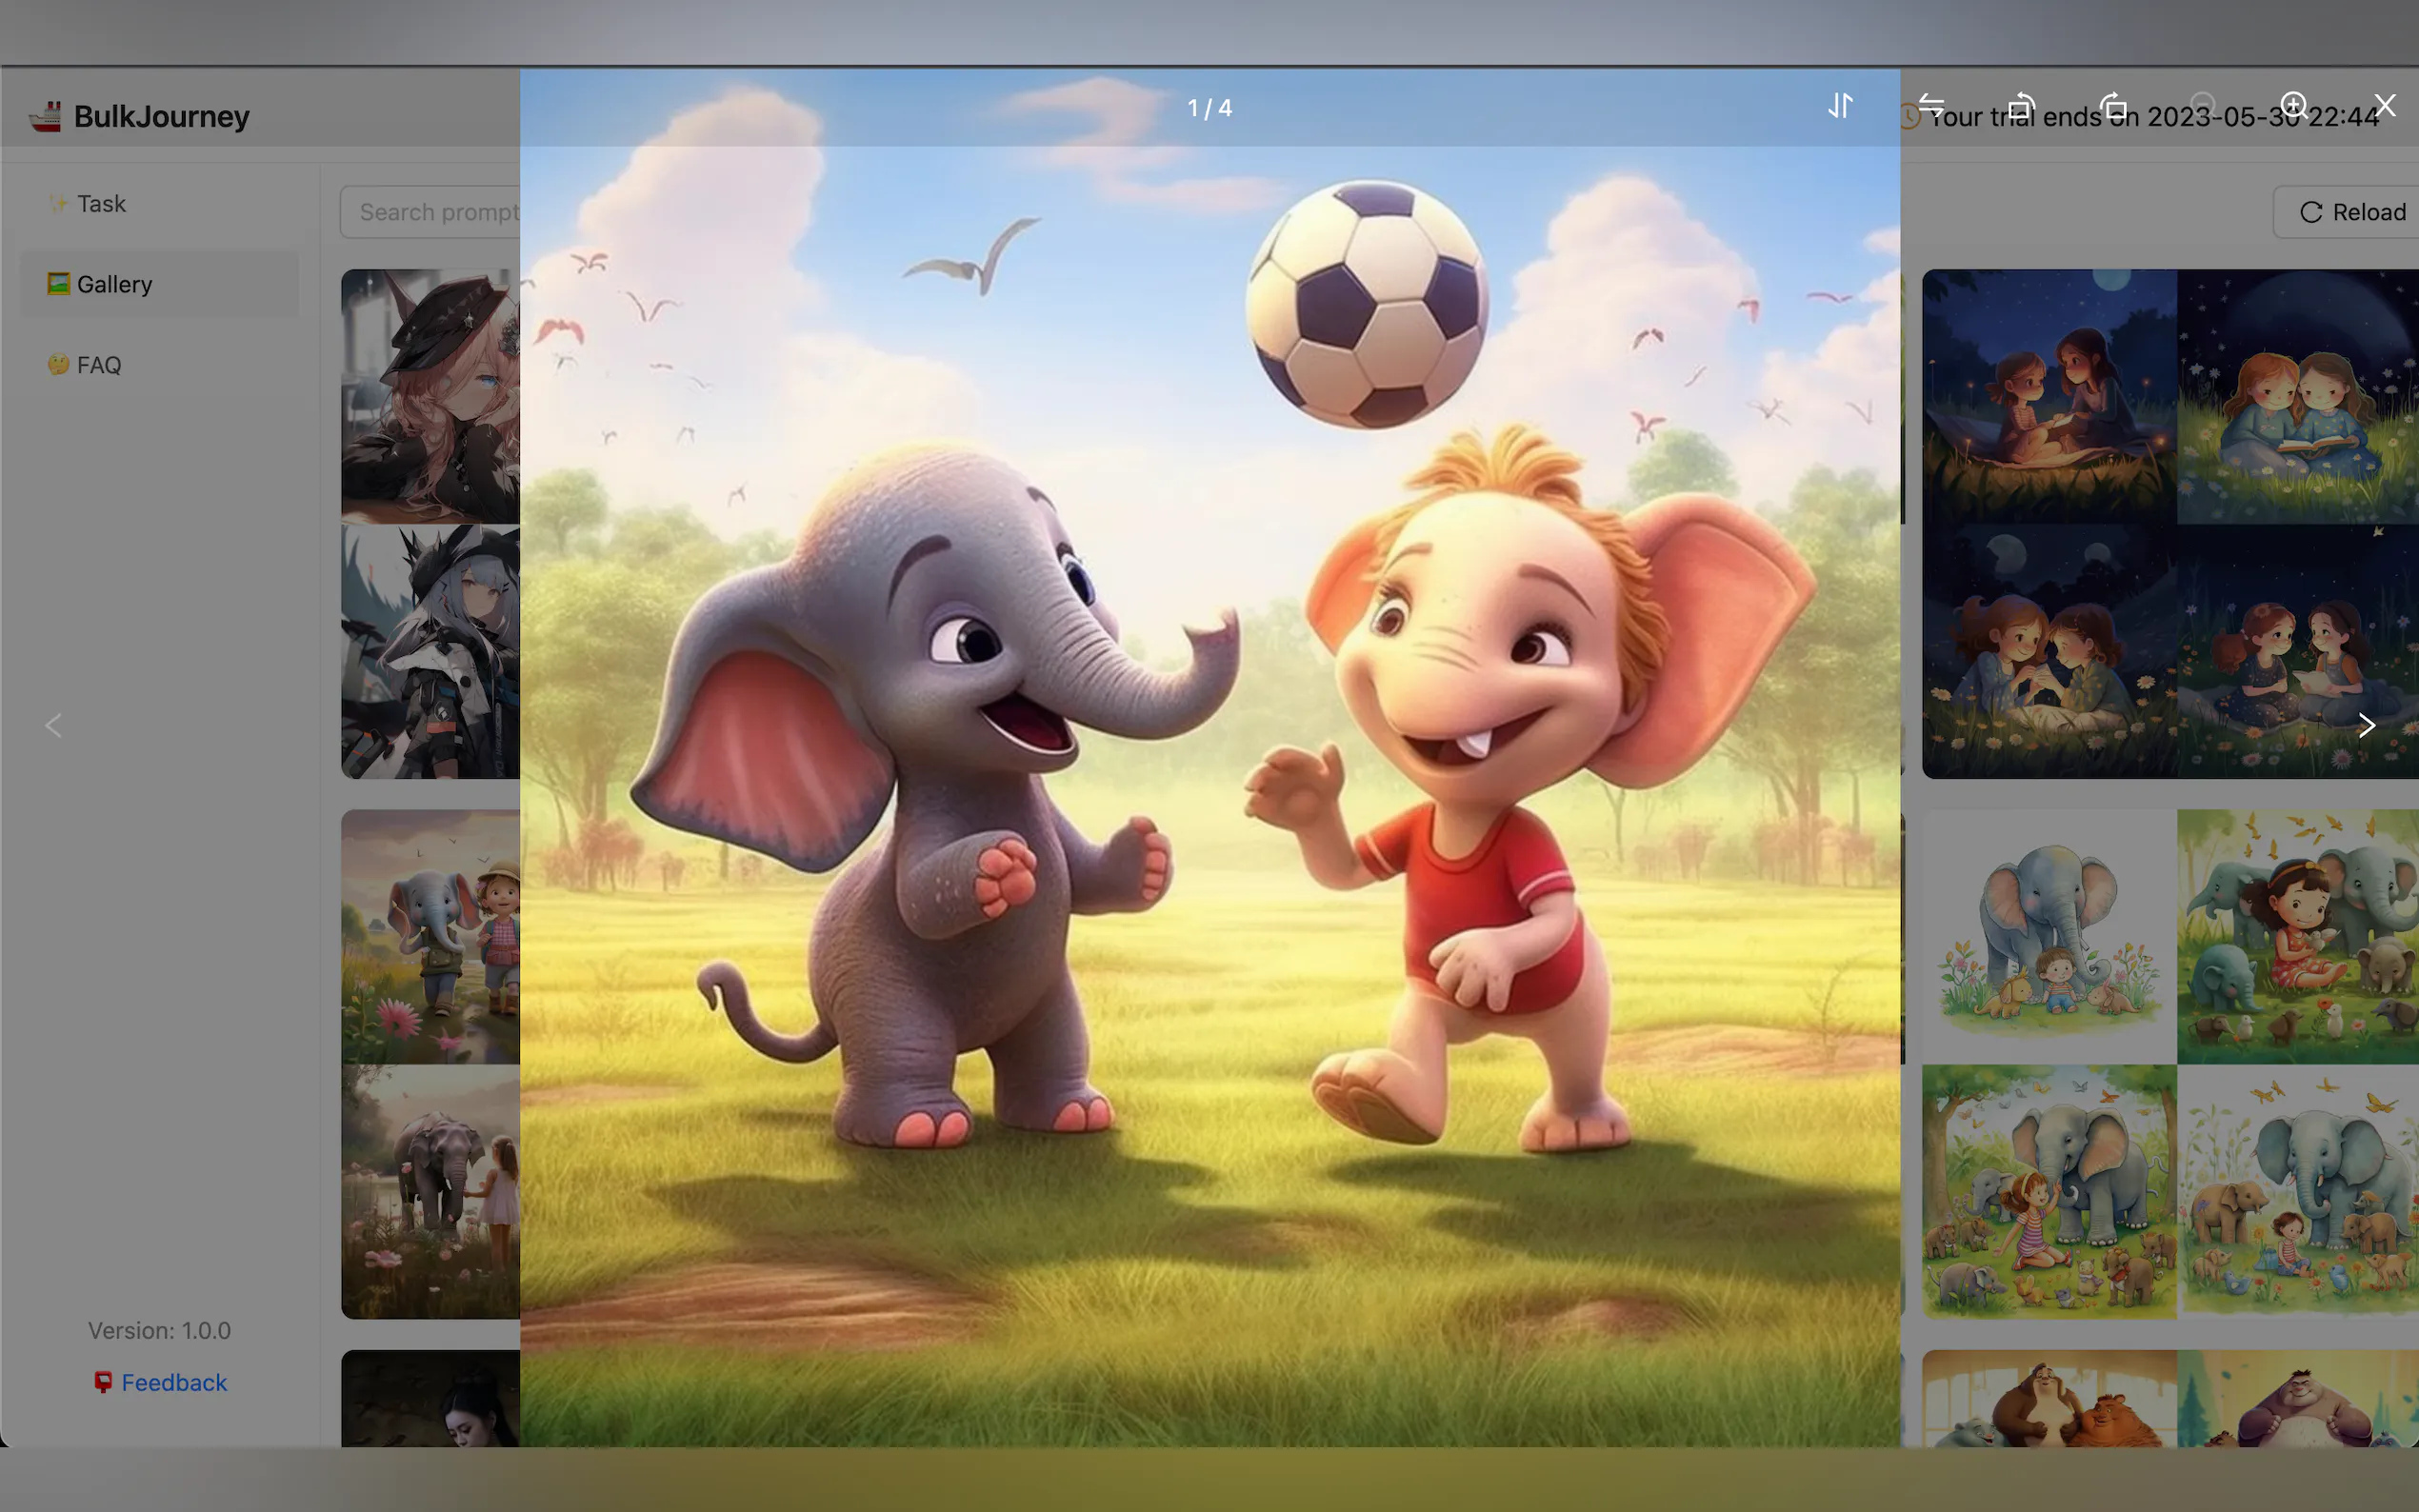Flip the preview image horizontally
This screenshot has height=1512, width=2419.
coord(1931,106)
